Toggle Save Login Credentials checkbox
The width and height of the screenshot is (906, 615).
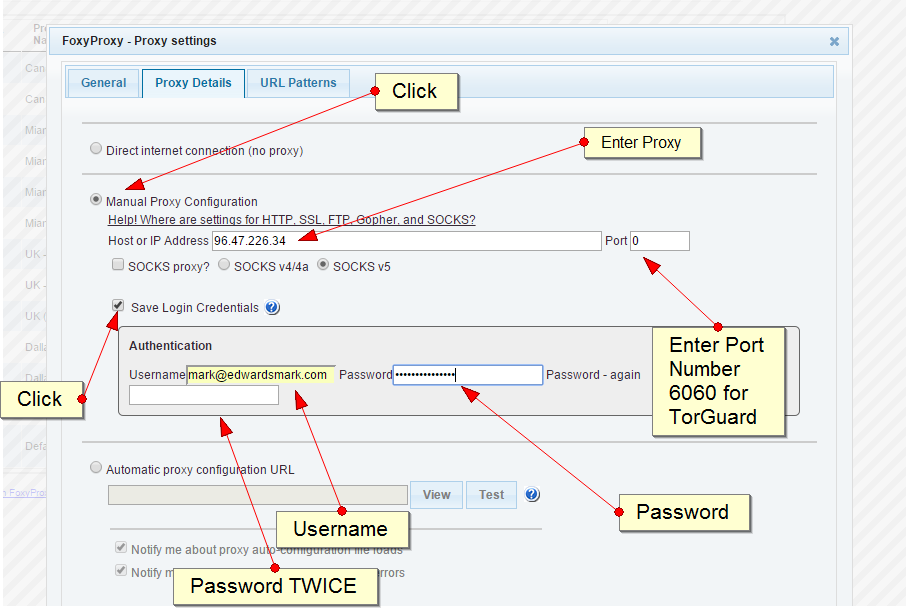coord(118,305)
